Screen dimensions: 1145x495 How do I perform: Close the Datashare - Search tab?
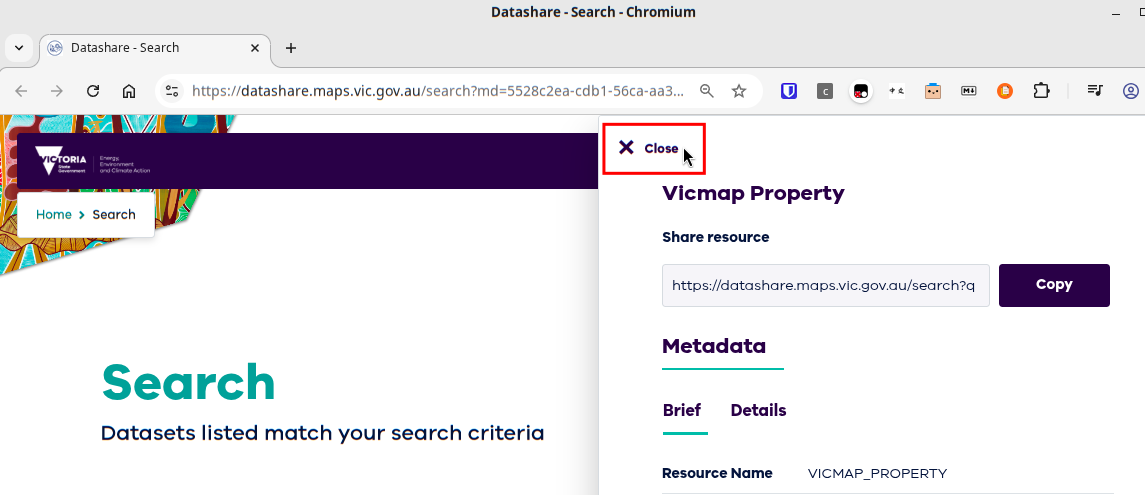(x=255, y=47)
